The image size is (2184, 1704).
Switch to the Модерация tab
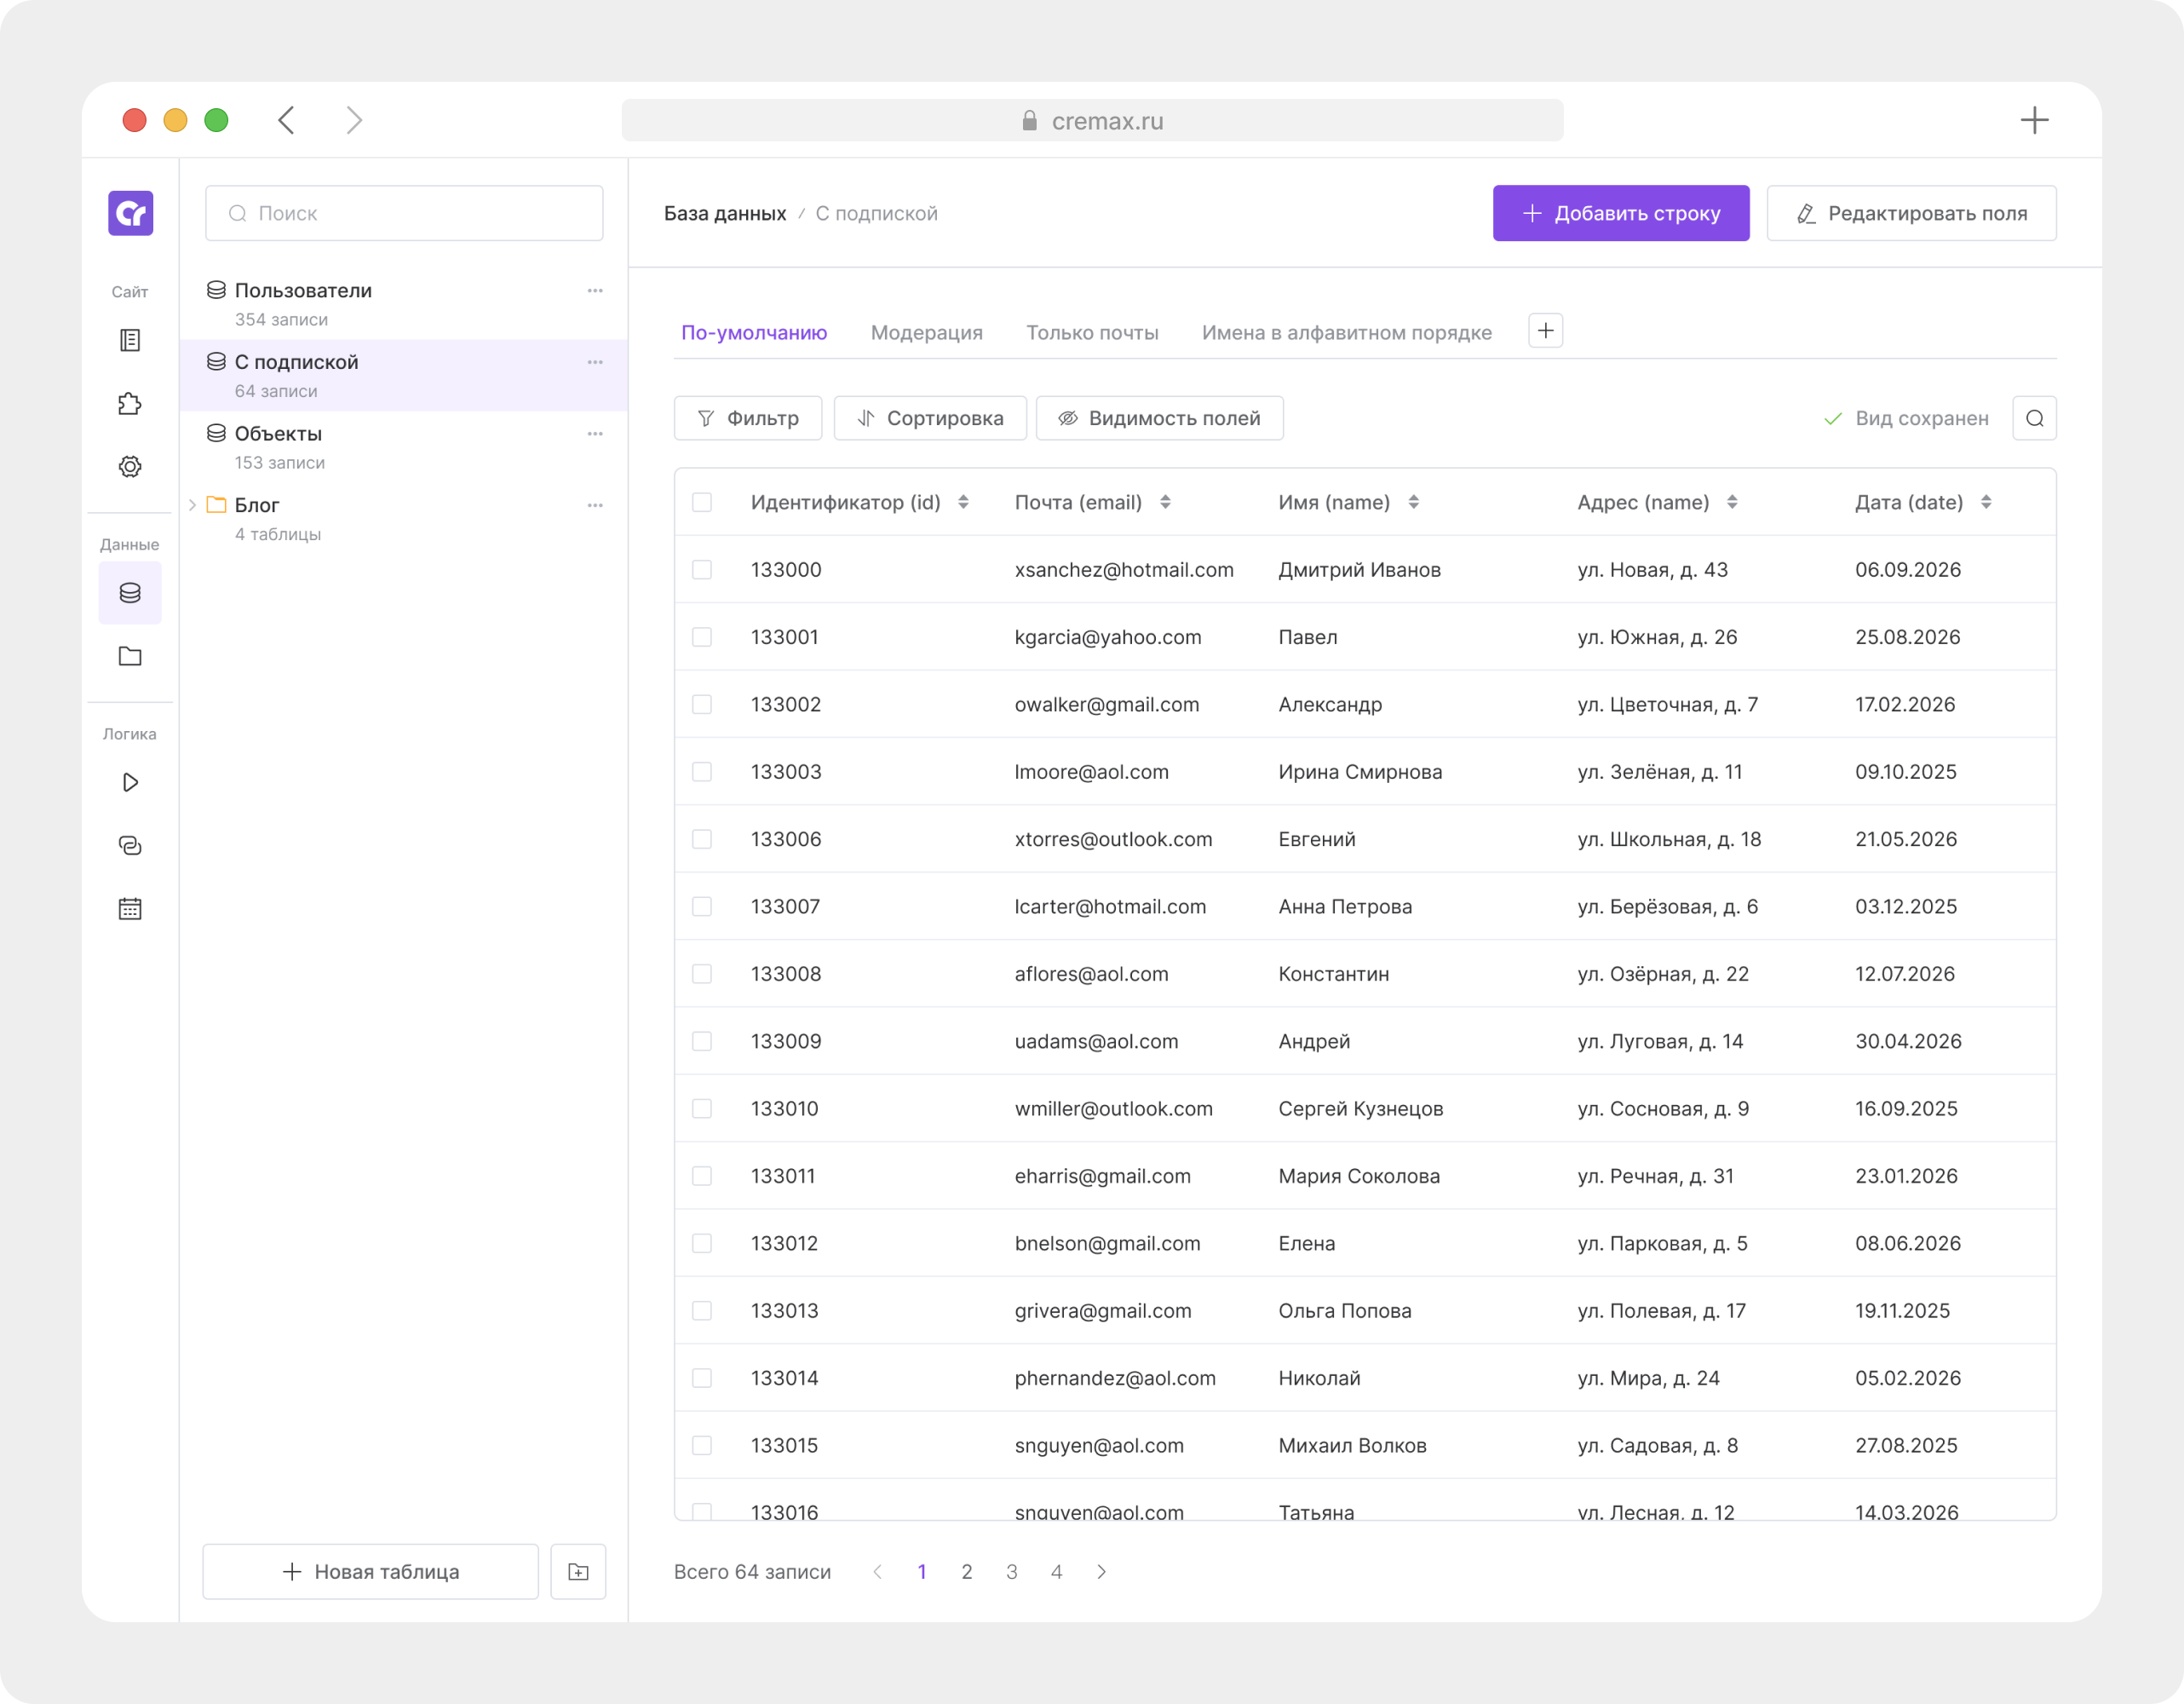point(926,333)
